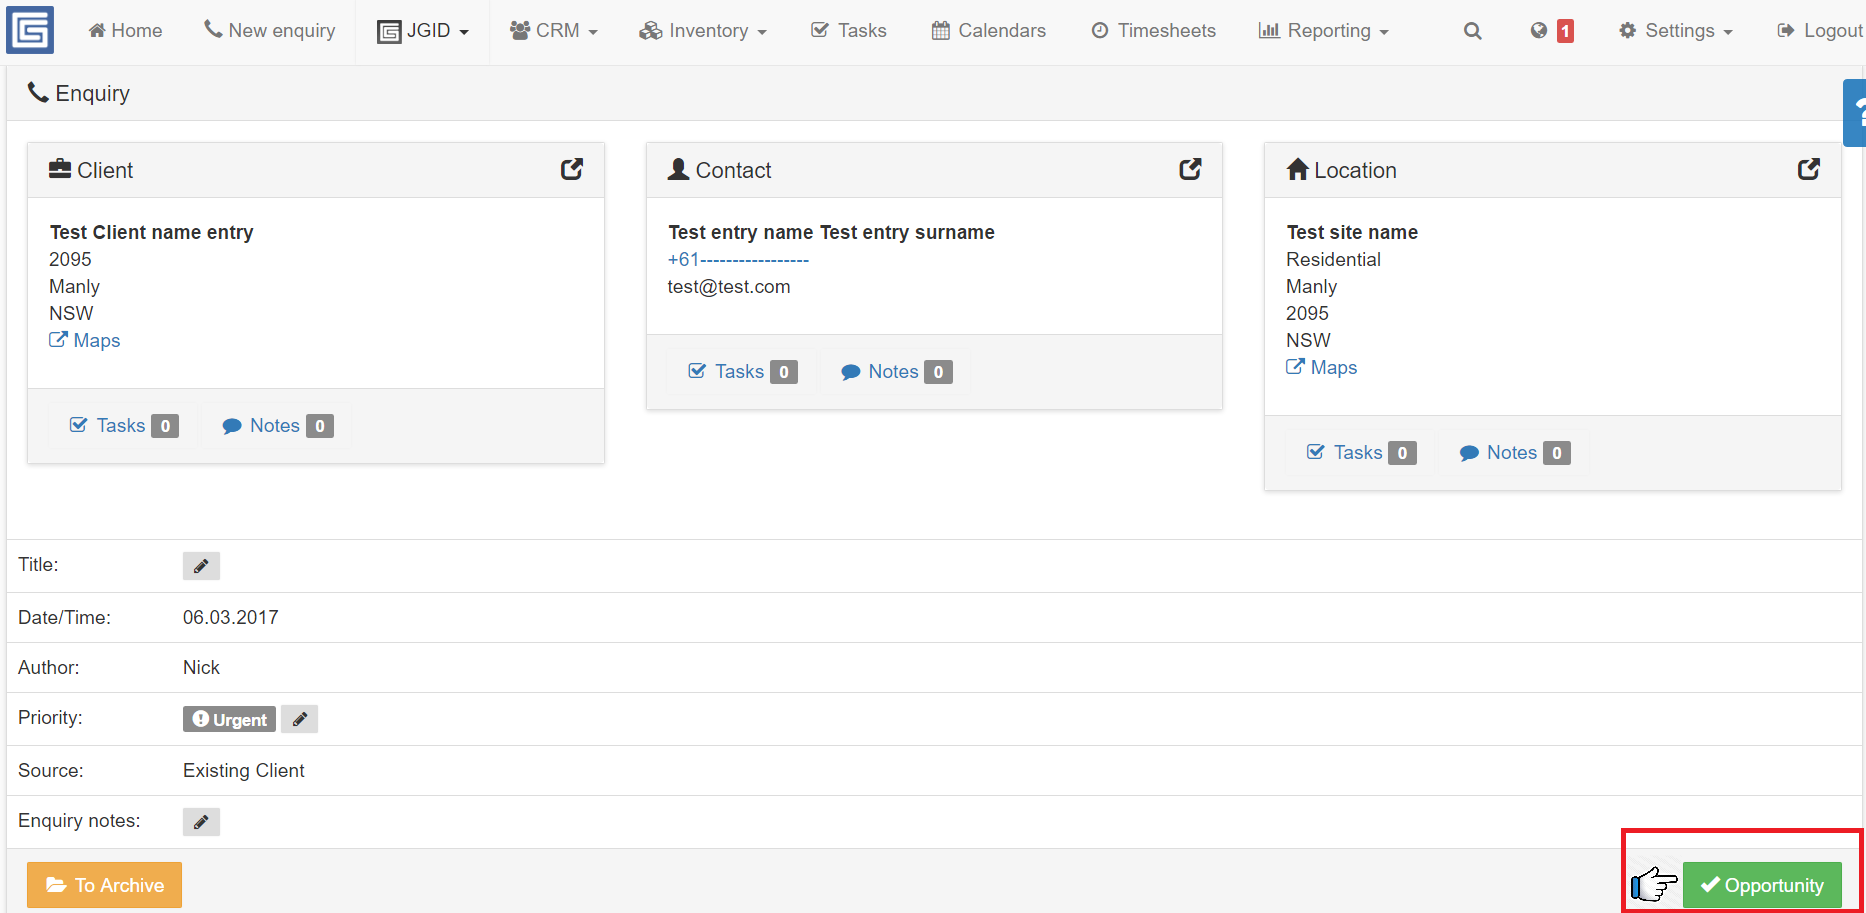Click the Enquiry phone icon
1866x913 pixels.
pyautogui.click(x=38, y=93)
